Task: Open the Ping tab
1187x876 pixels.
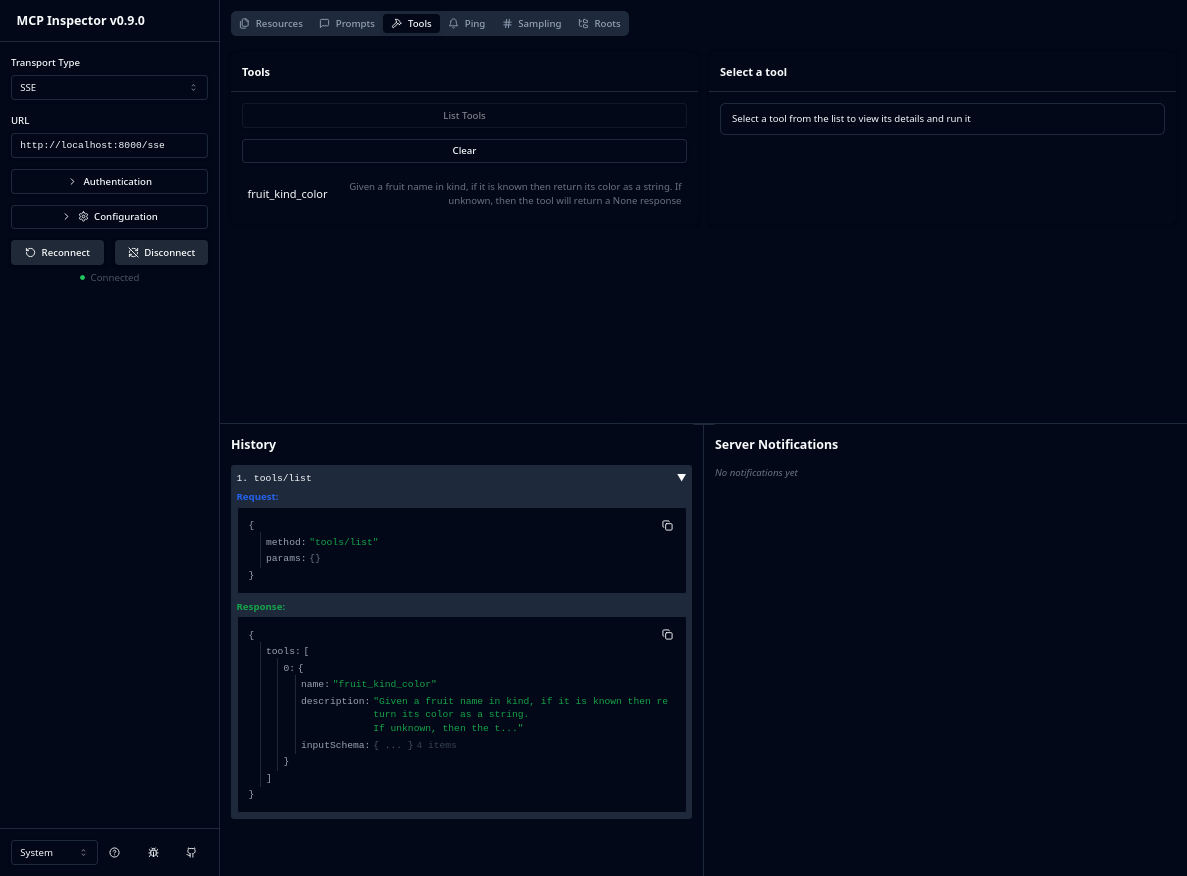Action: 466,23
